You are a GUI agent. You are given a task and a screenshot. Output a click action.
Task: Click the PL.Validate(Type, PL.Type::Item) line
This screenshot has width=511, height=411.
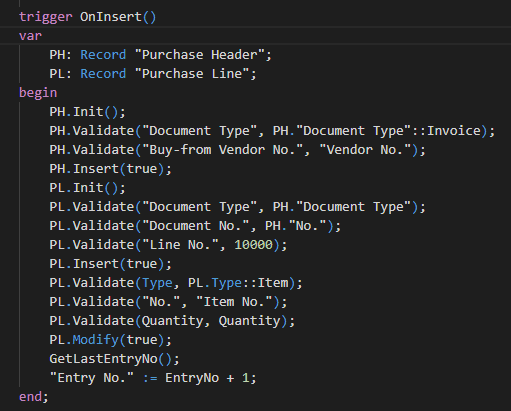coord(176,283)
